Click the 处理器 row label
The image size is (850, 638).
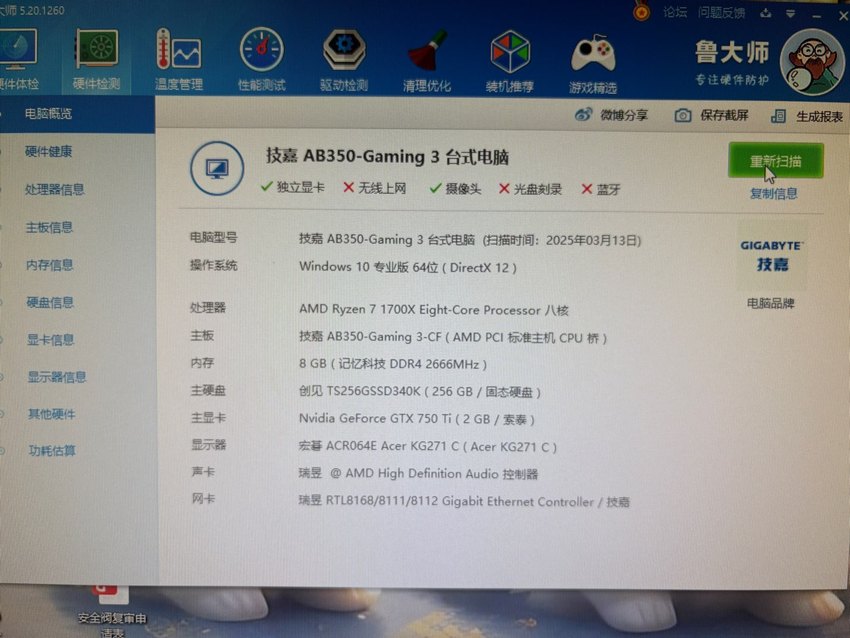208,308
